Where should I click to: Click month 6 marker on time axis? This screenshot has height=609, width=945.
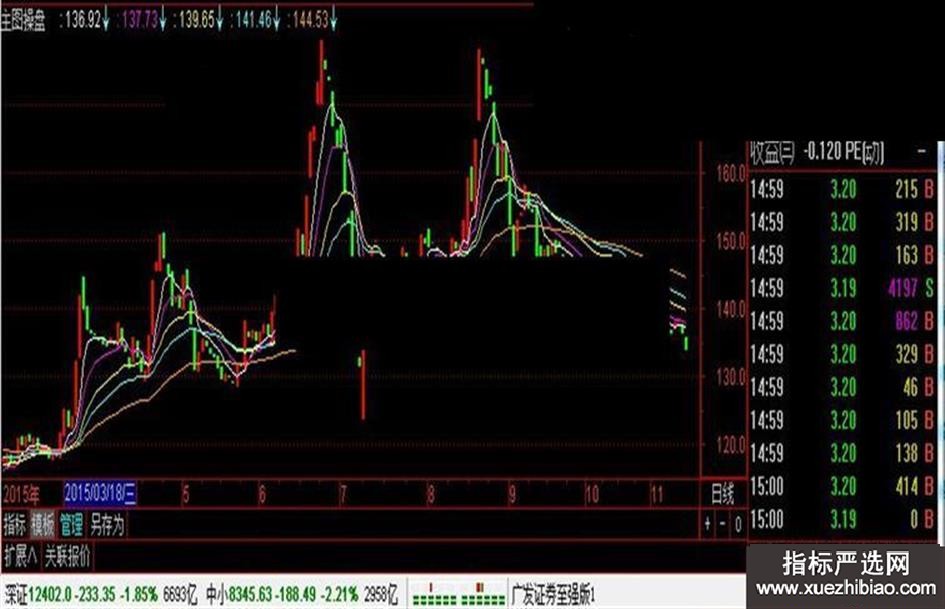click(262, 495)
